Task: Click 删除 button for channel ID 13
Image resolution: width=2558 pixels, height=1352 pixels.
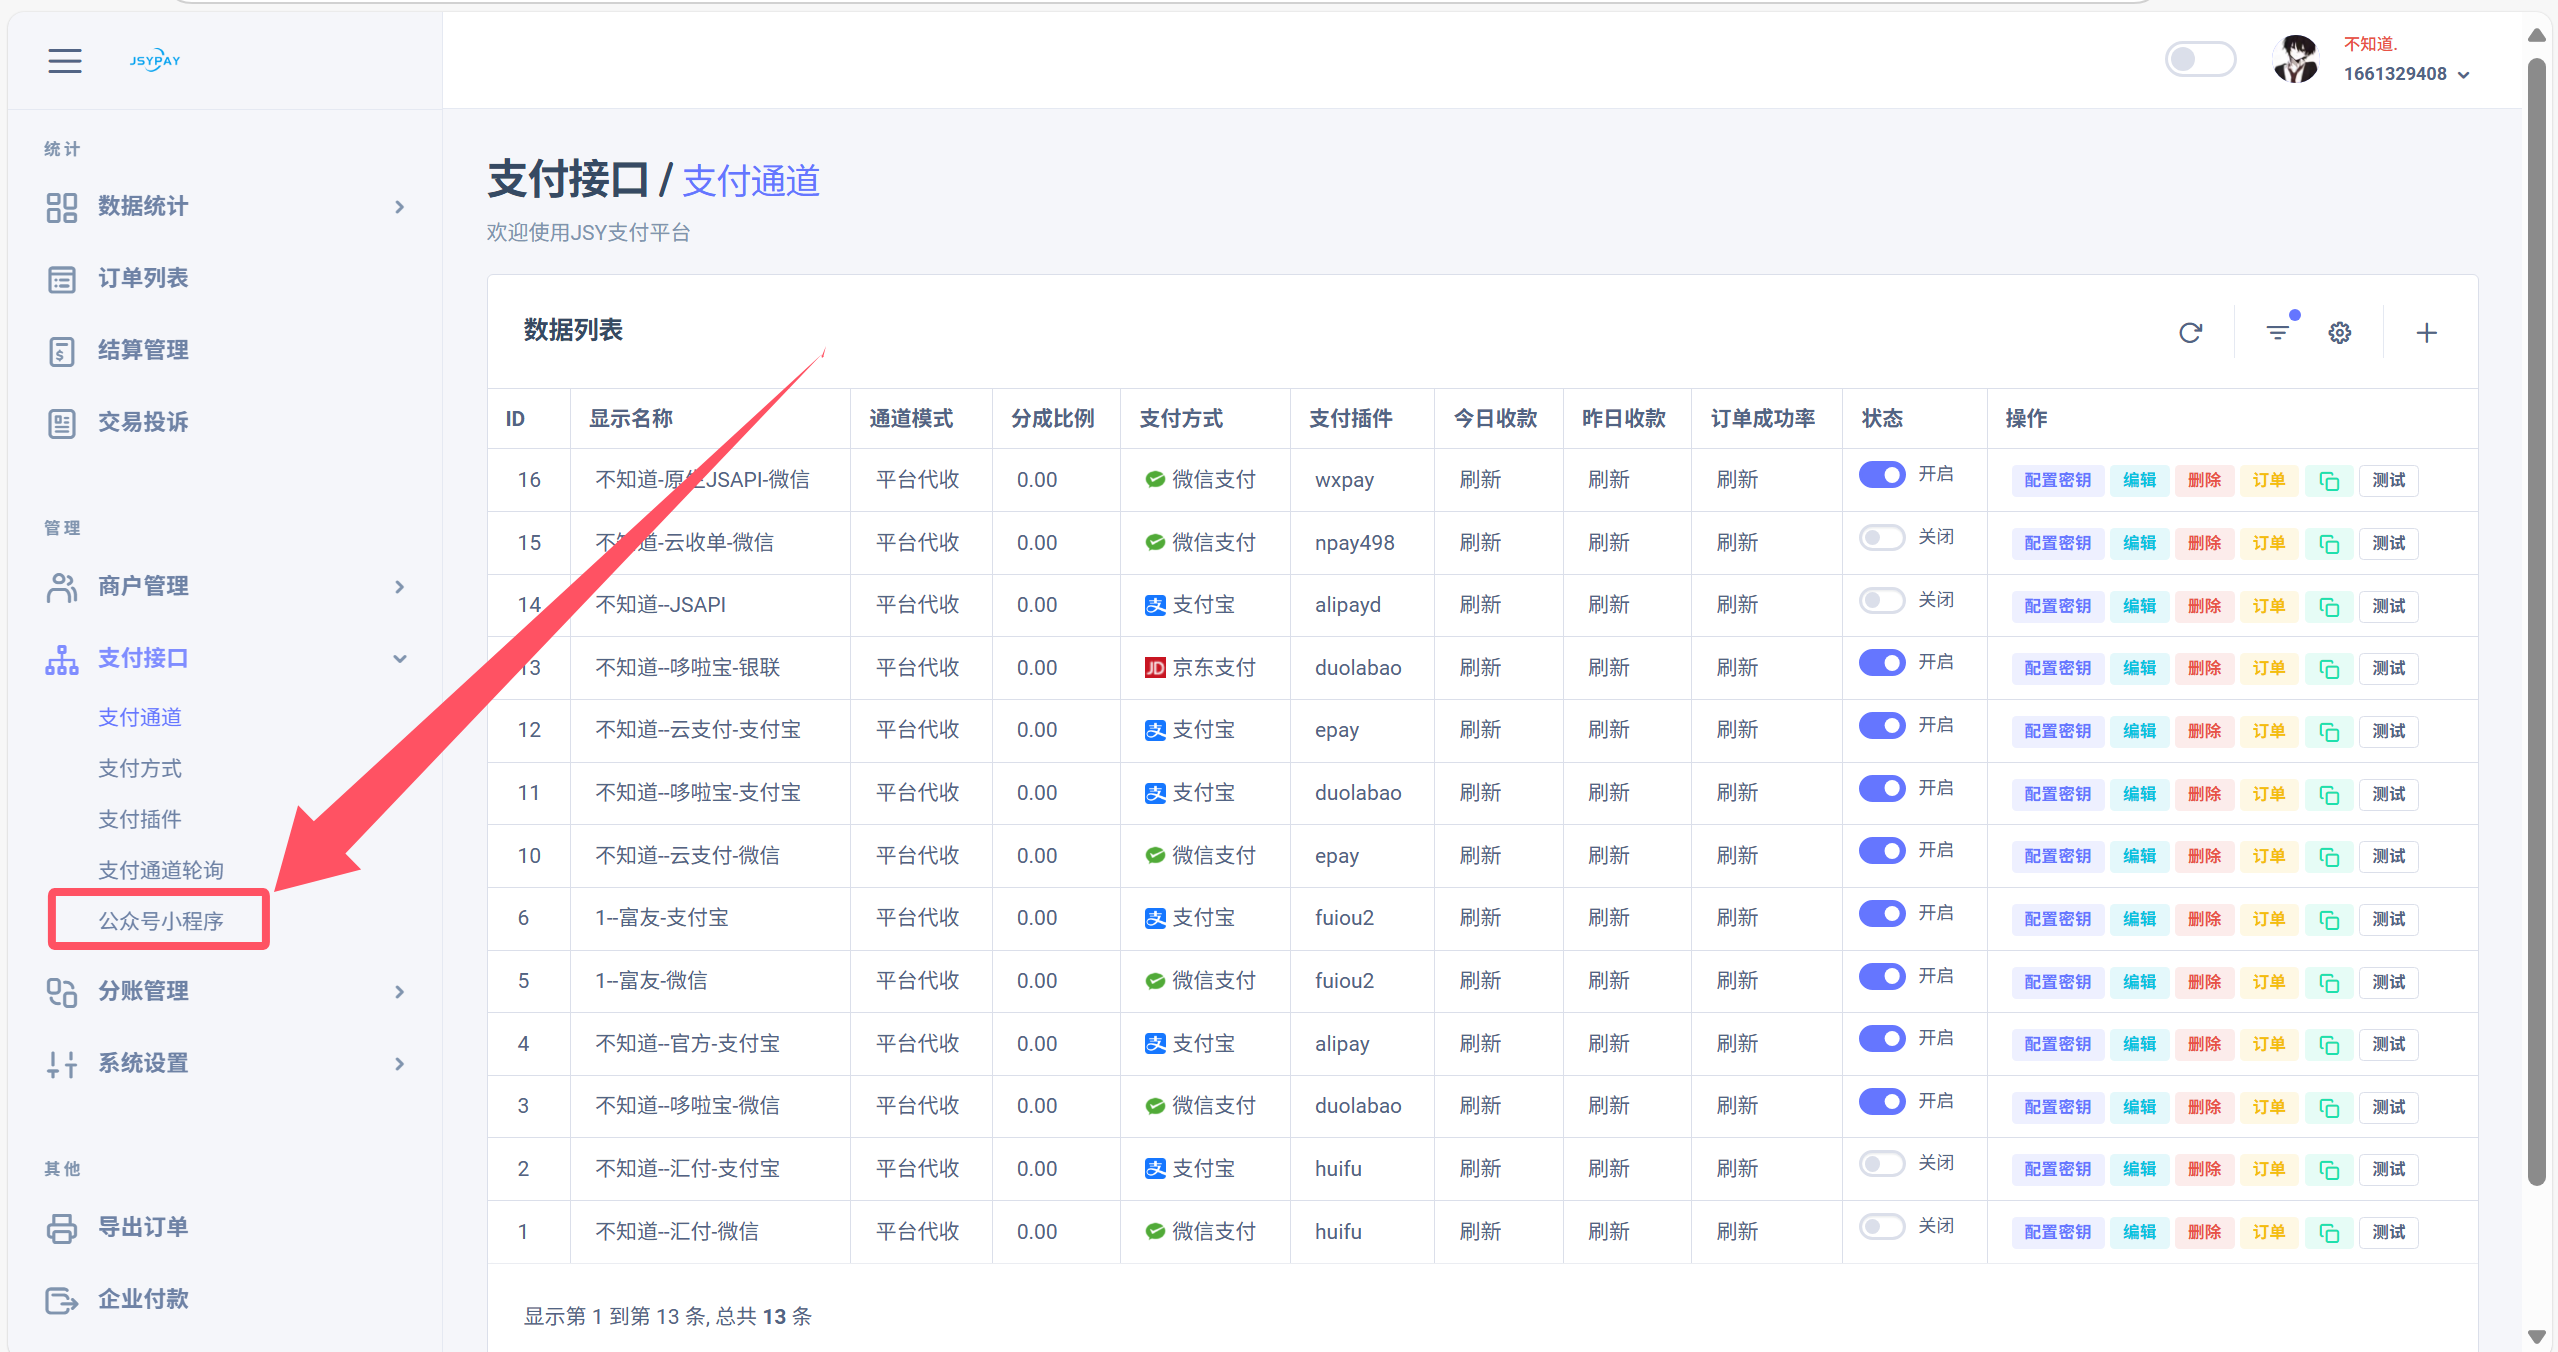Action: click(x=2204, y=669)
